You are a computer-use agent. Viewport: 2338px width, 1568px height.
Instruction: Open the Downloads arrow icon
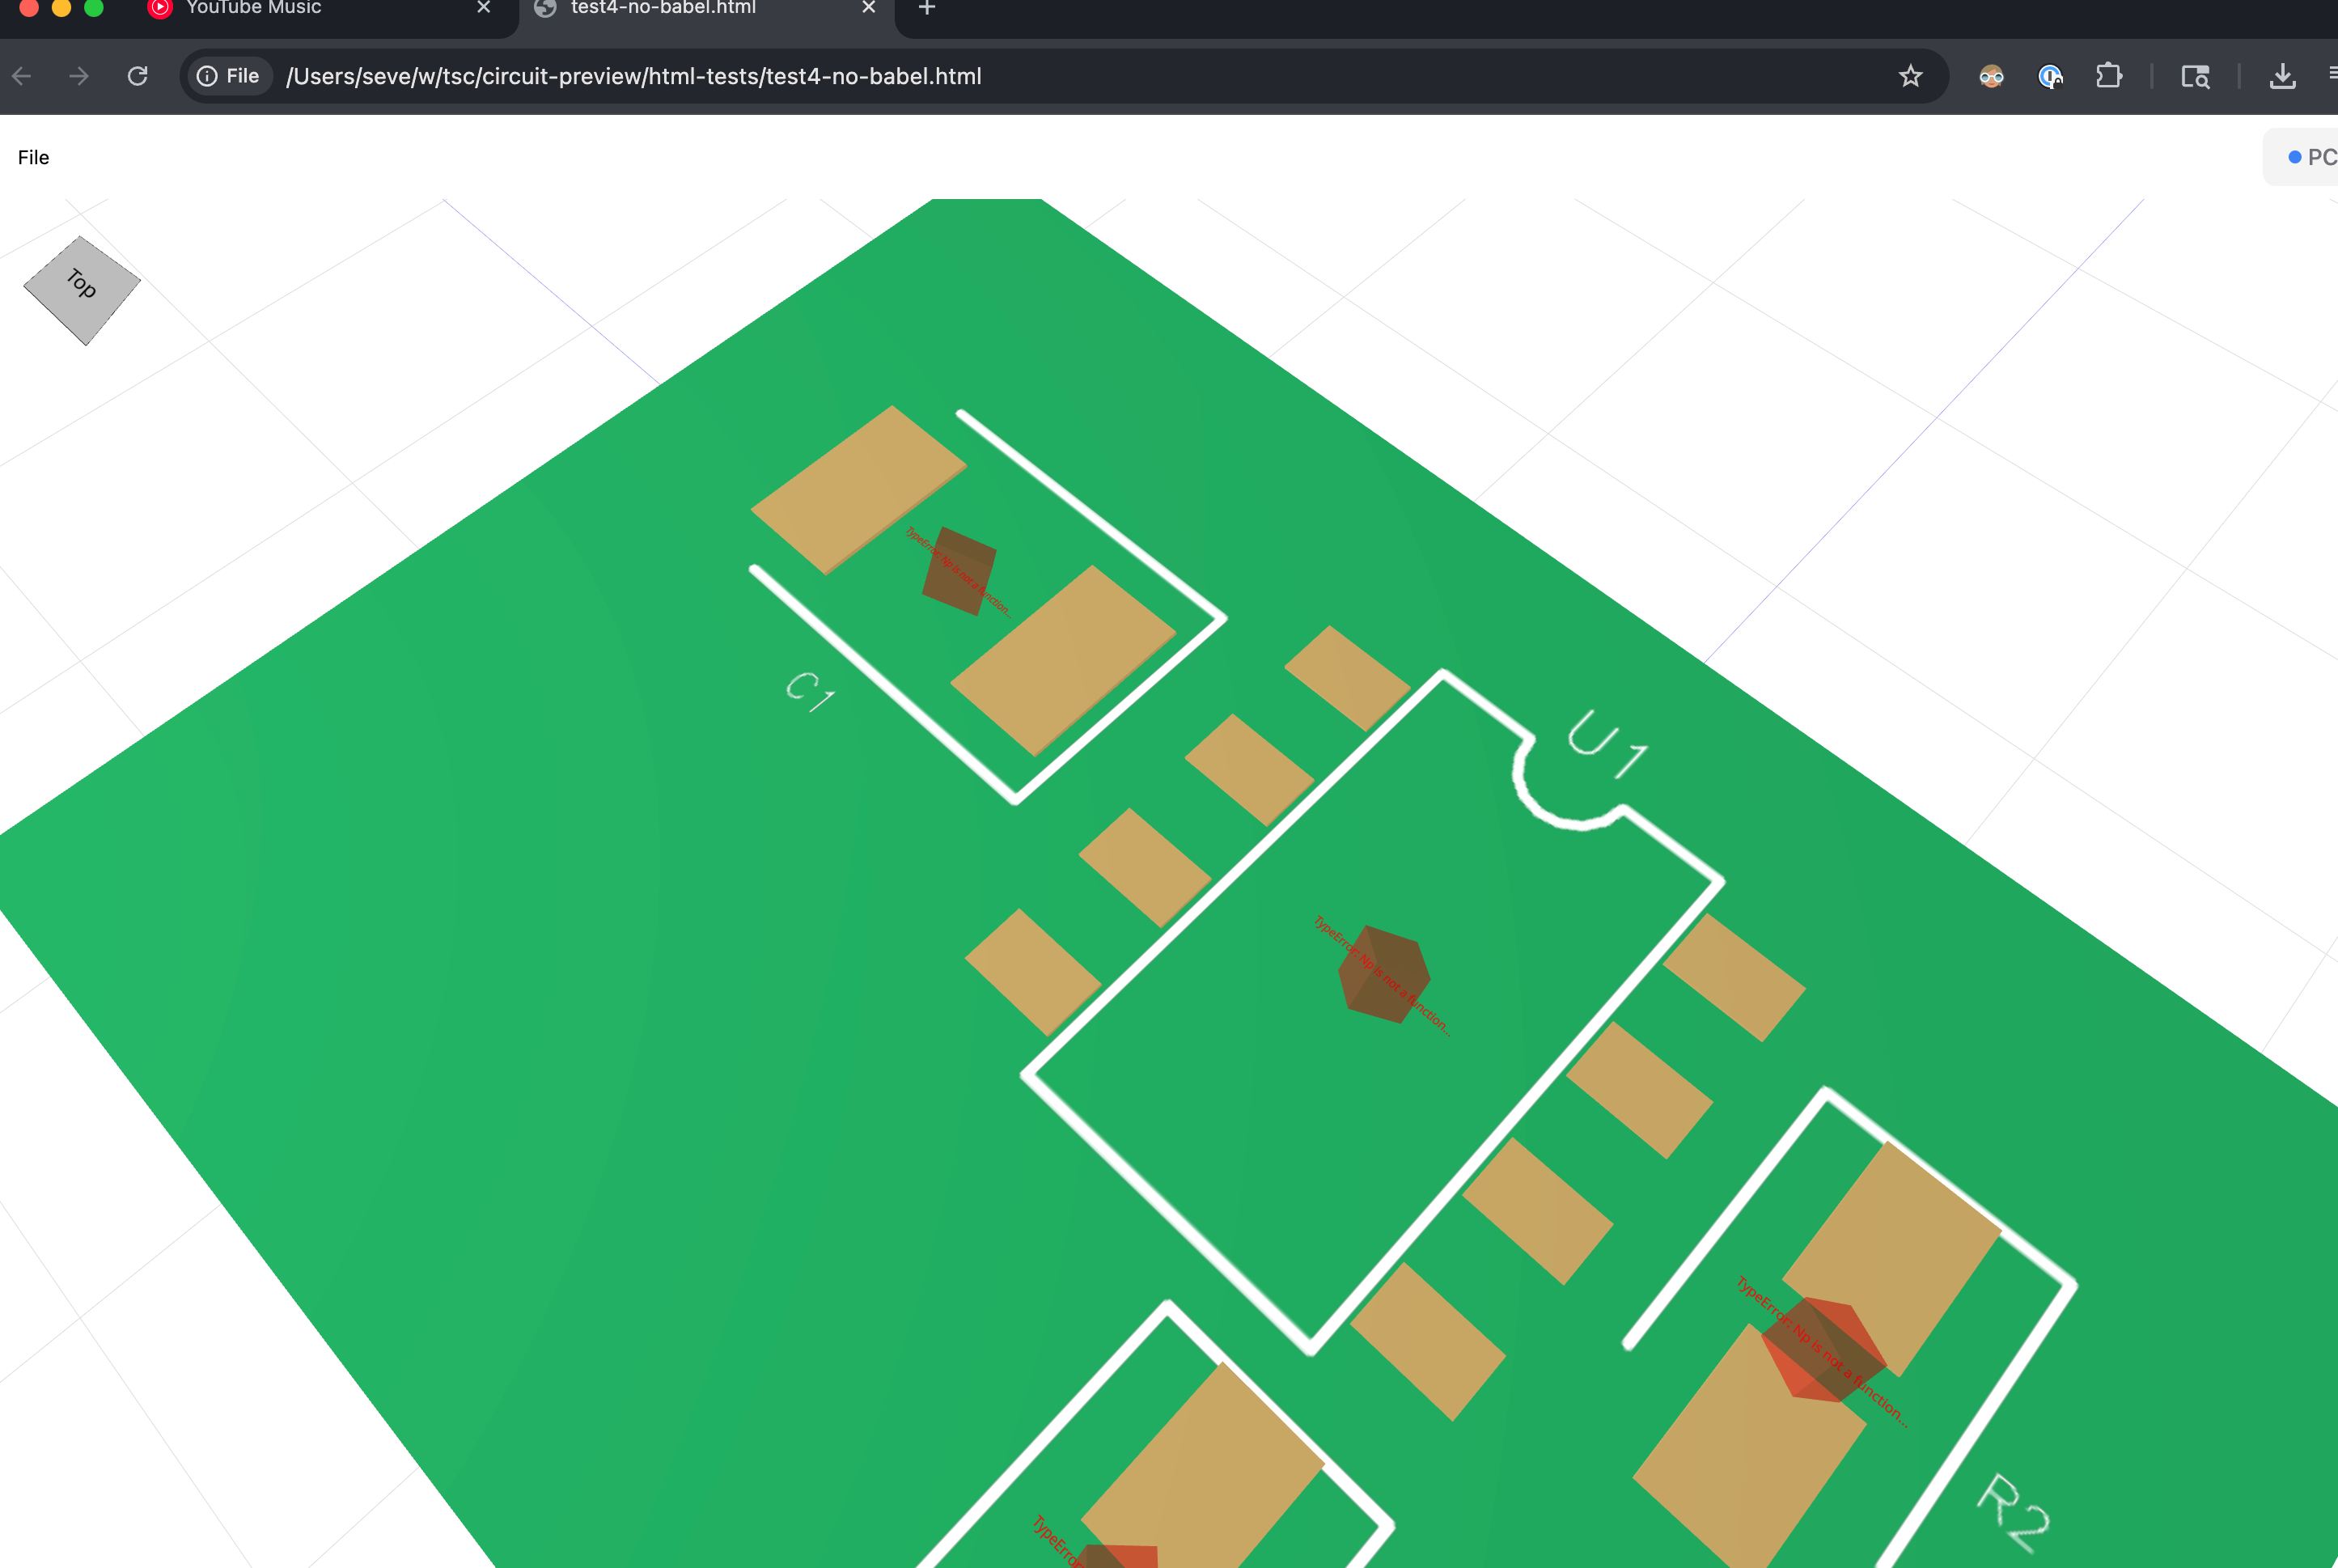2282,76
